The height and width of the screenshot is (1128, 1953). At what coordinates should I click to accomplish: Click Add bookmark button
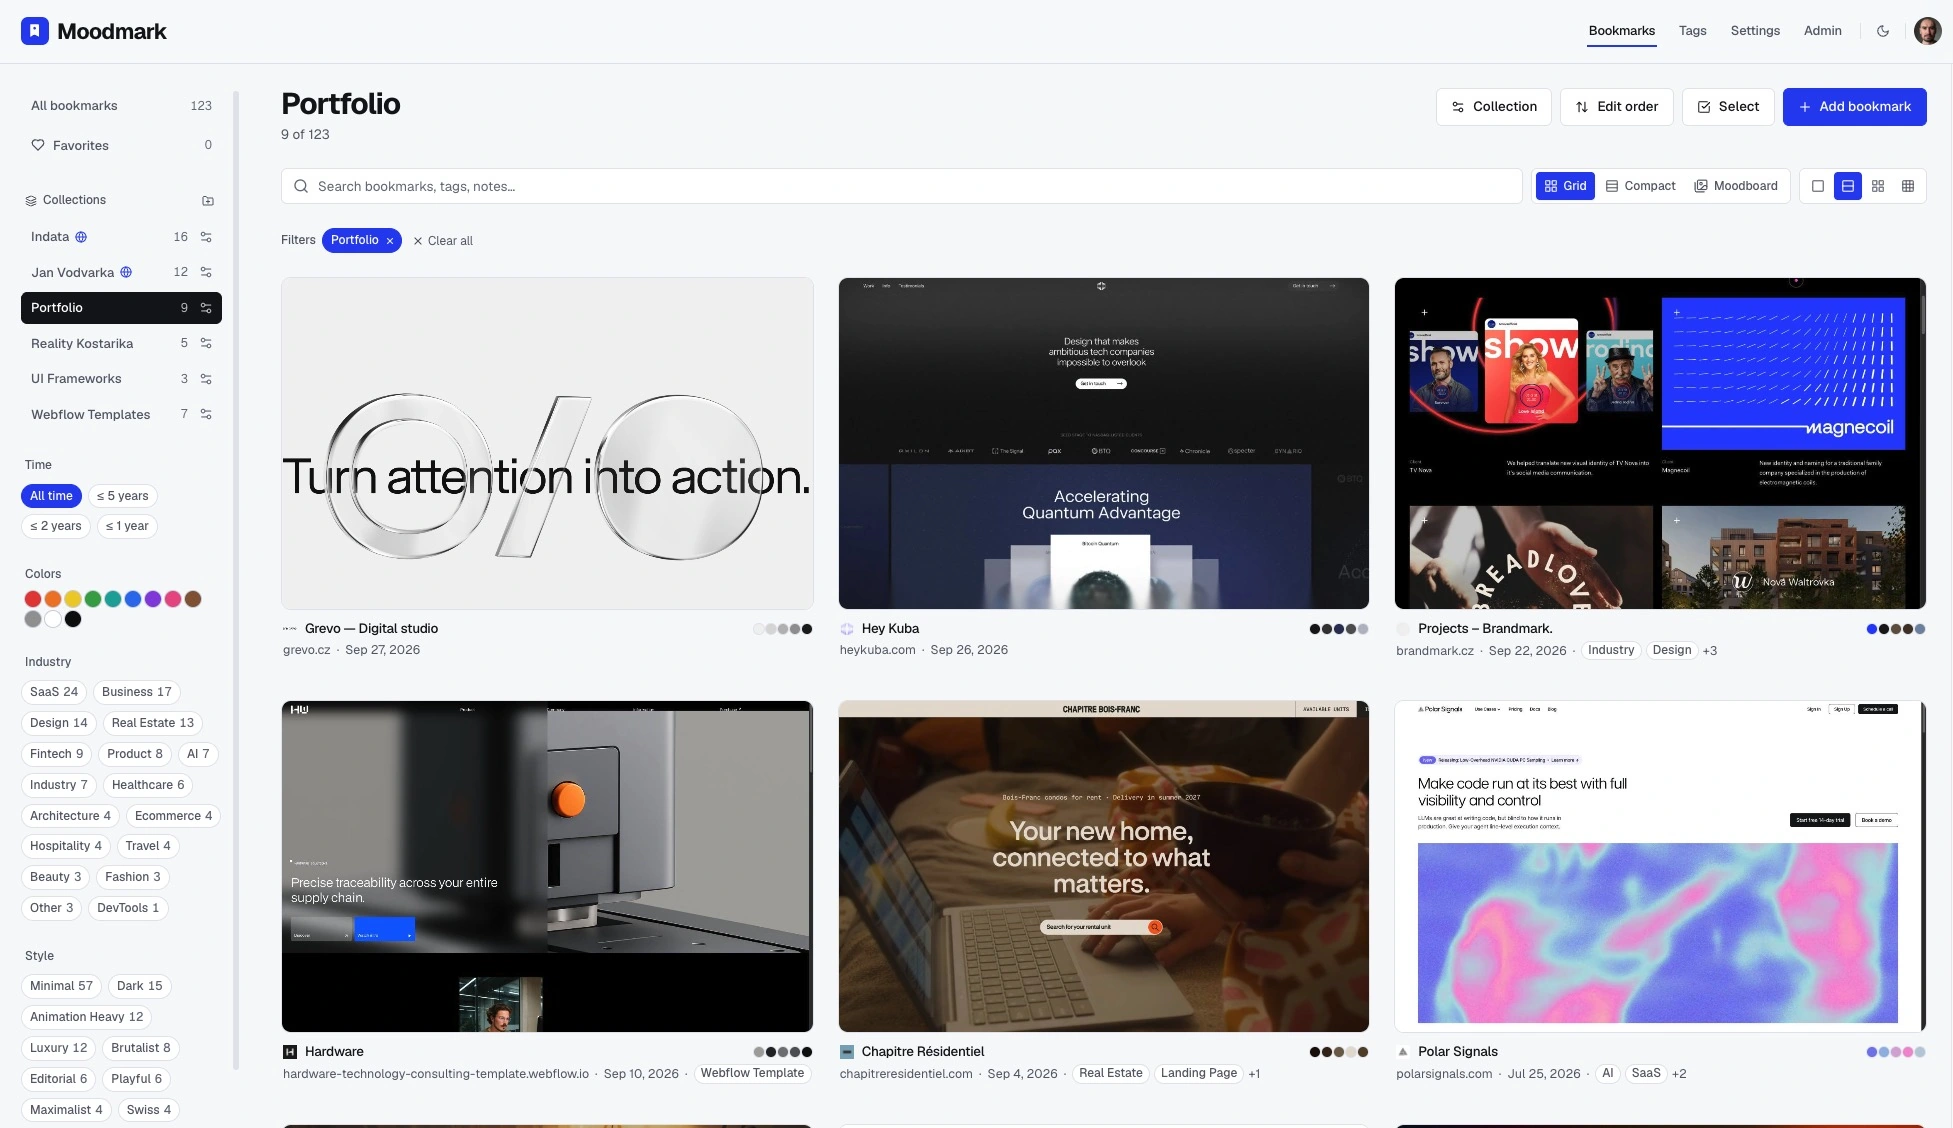pos(1854,107)
